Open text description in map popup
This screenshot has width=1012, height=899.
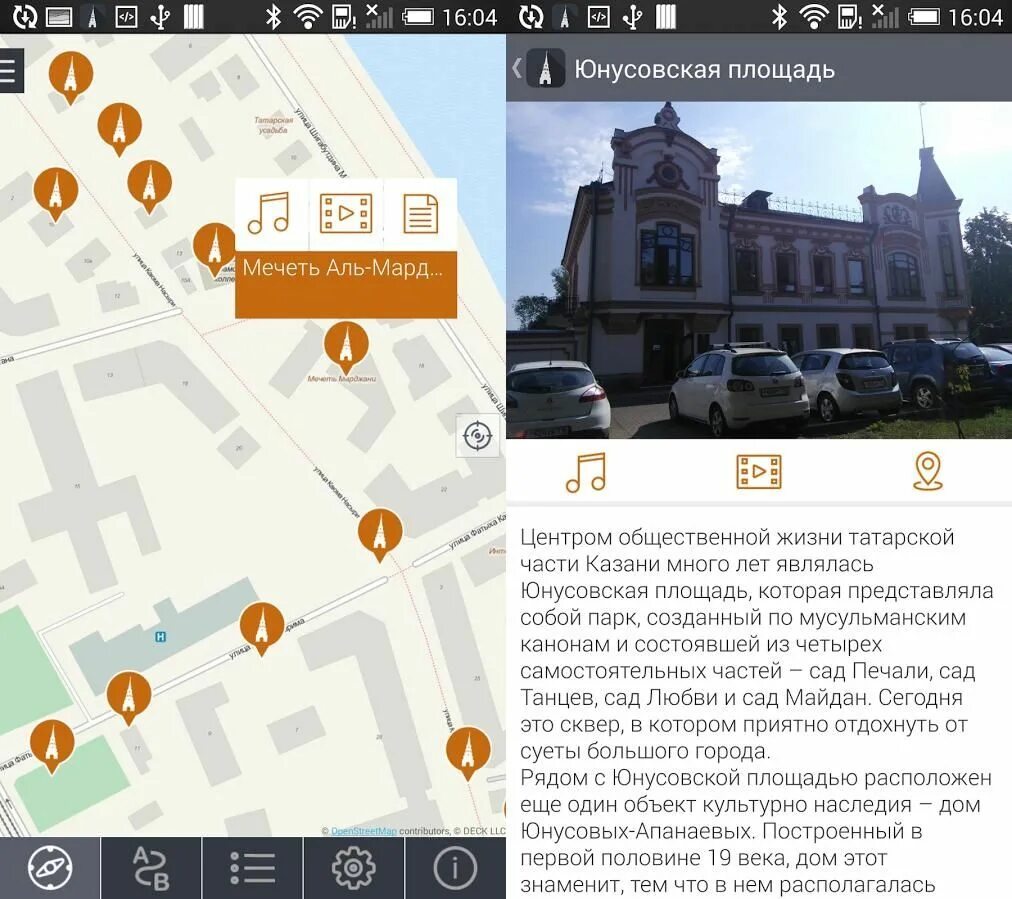point(421,214)
